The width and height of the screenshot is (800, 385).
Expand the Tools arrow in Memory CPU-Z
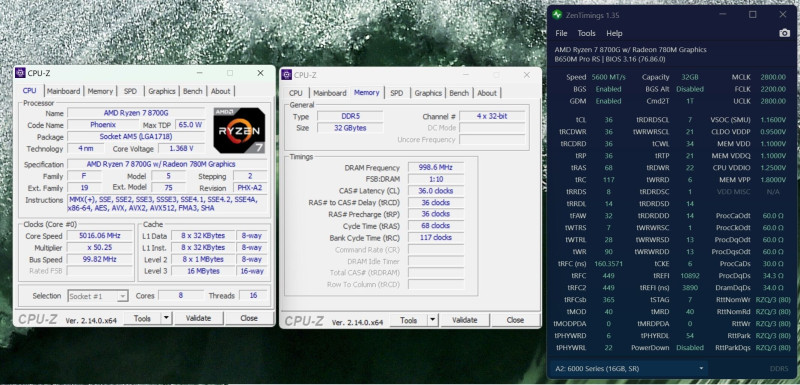433,320
